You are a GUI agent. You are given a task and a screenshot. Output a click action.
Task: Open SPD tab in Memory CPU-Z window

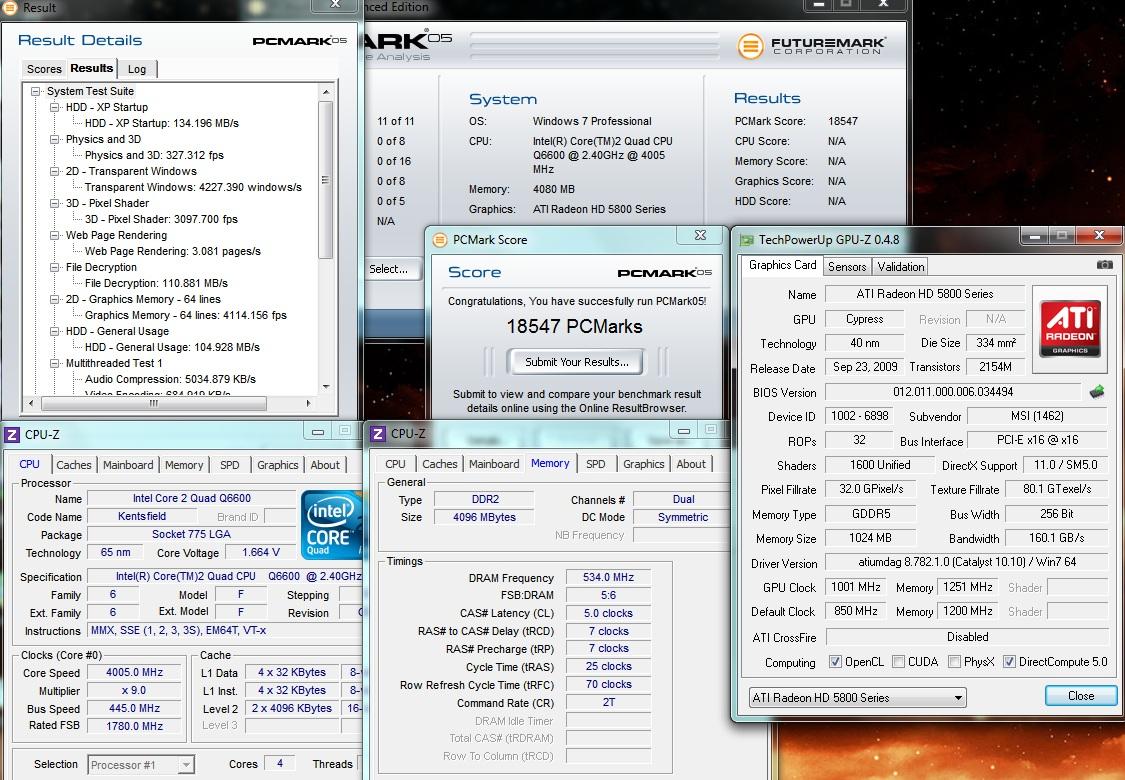[596, 464]
